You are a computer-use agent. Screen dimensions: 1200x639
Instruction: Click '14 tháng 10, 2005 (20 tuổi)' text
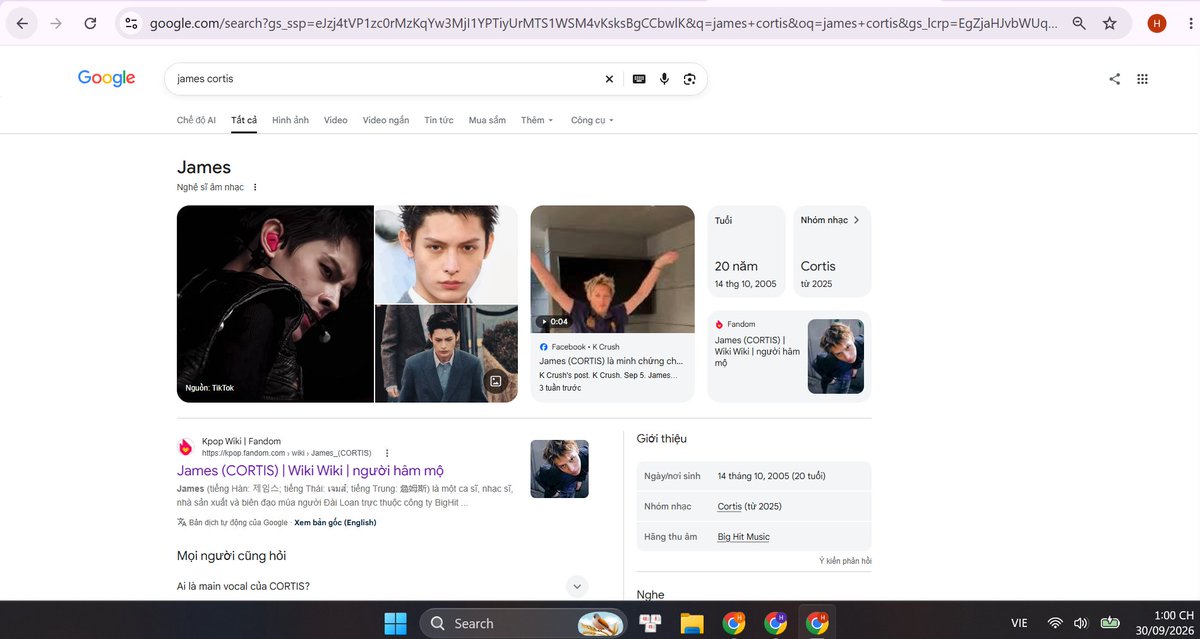coord(771,476)
